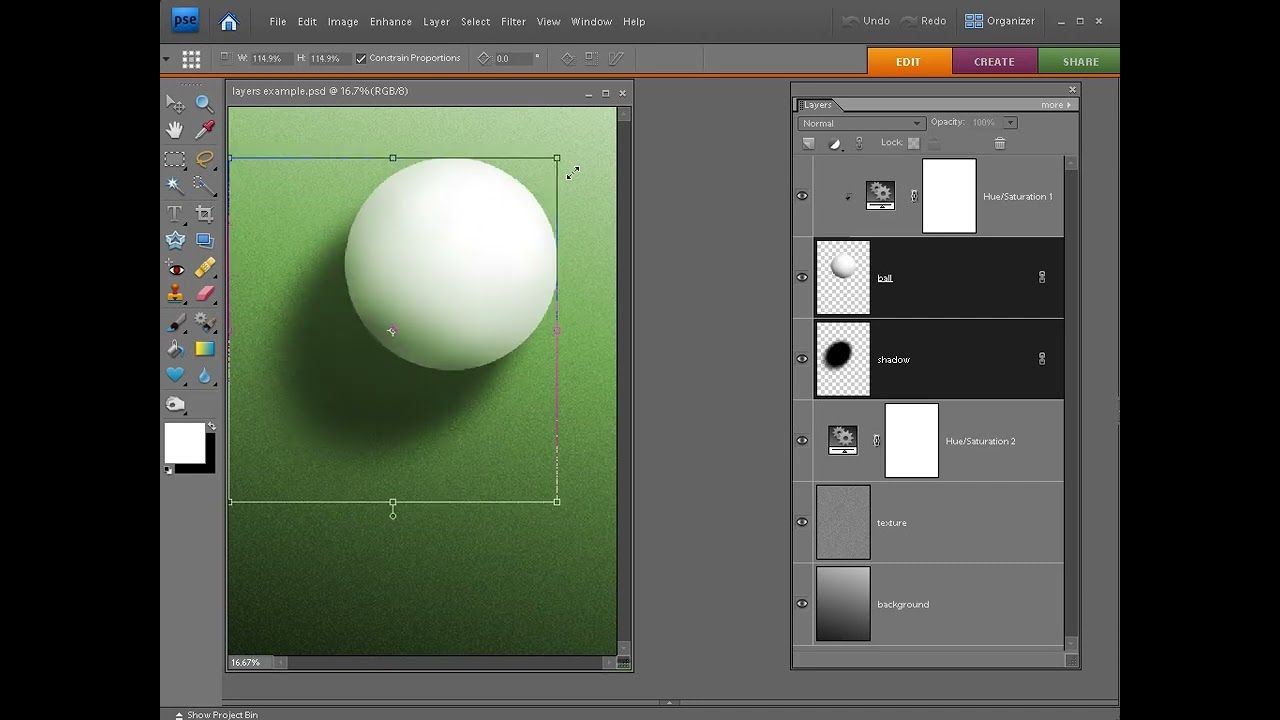Select the Move tool
This screenshot has width=1280, height=720.
175,104
